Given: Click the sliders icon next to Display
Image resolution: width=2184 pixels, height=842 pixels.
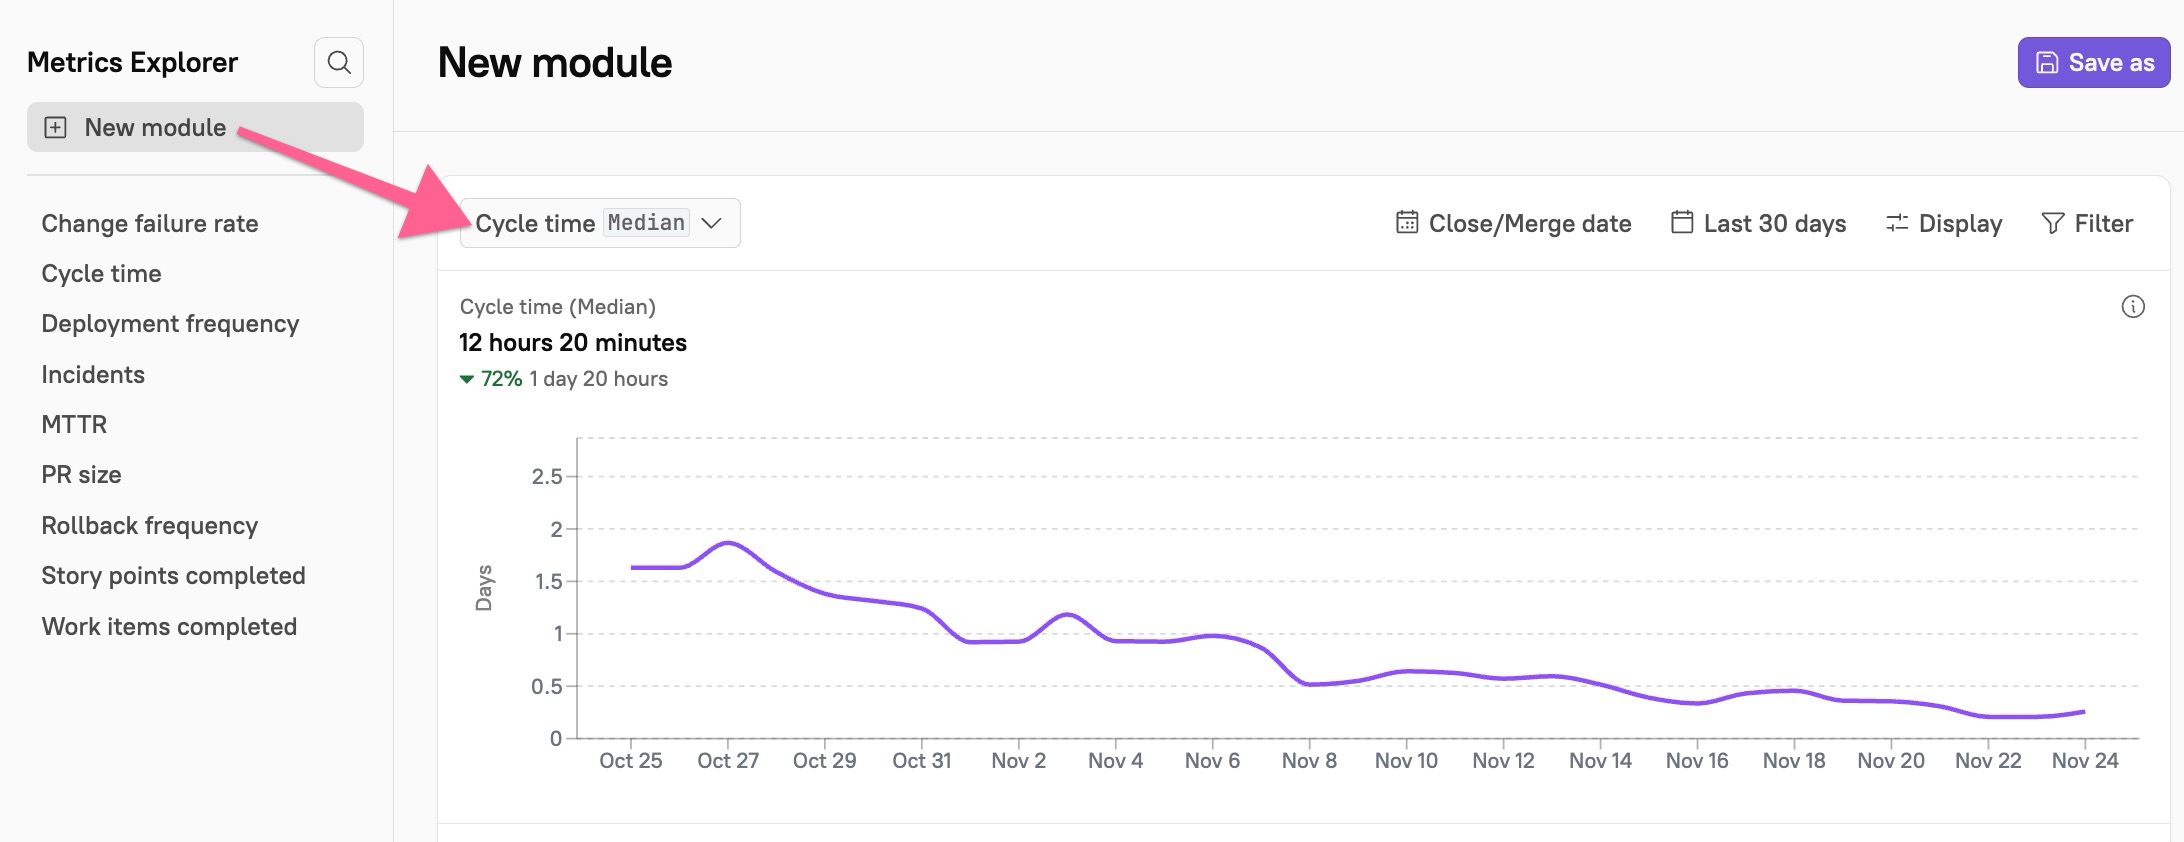Looking at the screenshot, I should 1896,223.
